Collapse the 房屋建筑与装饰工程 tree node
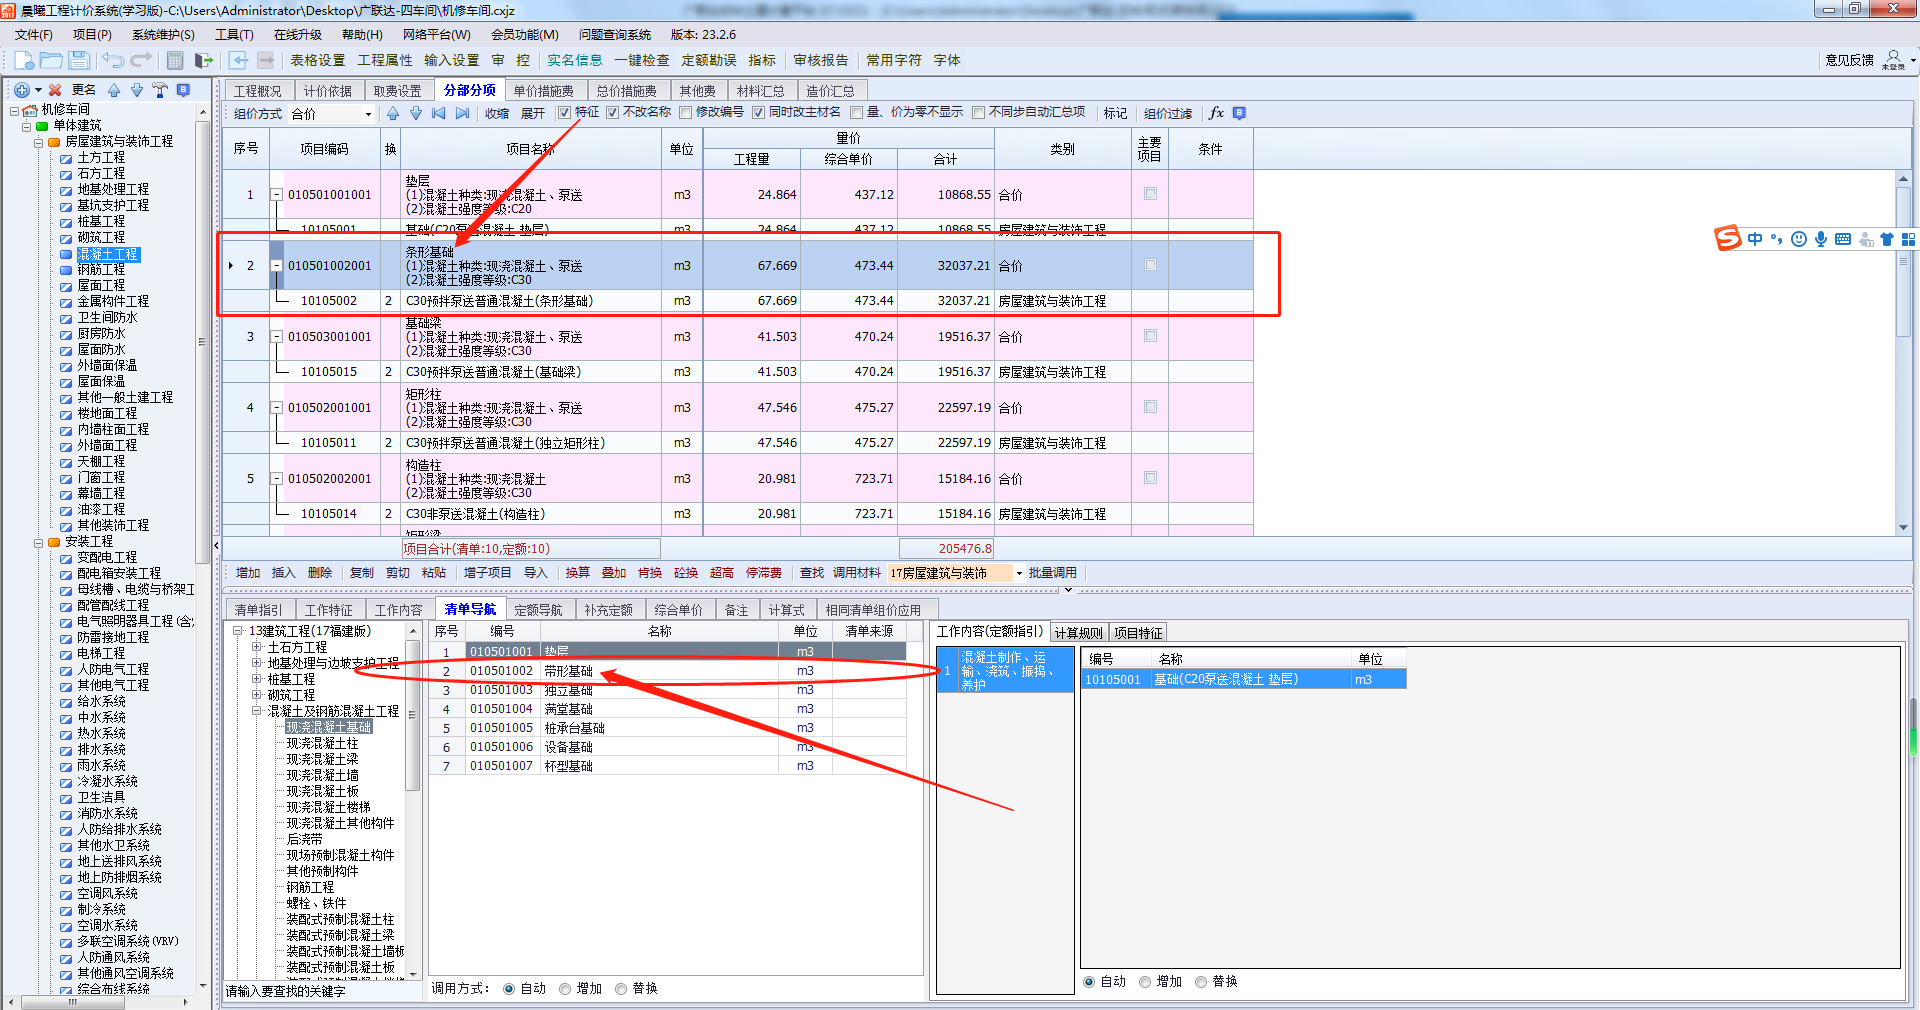This screenshot has height=1010, width=1920. pyautogui.click(x=39, y=142)
